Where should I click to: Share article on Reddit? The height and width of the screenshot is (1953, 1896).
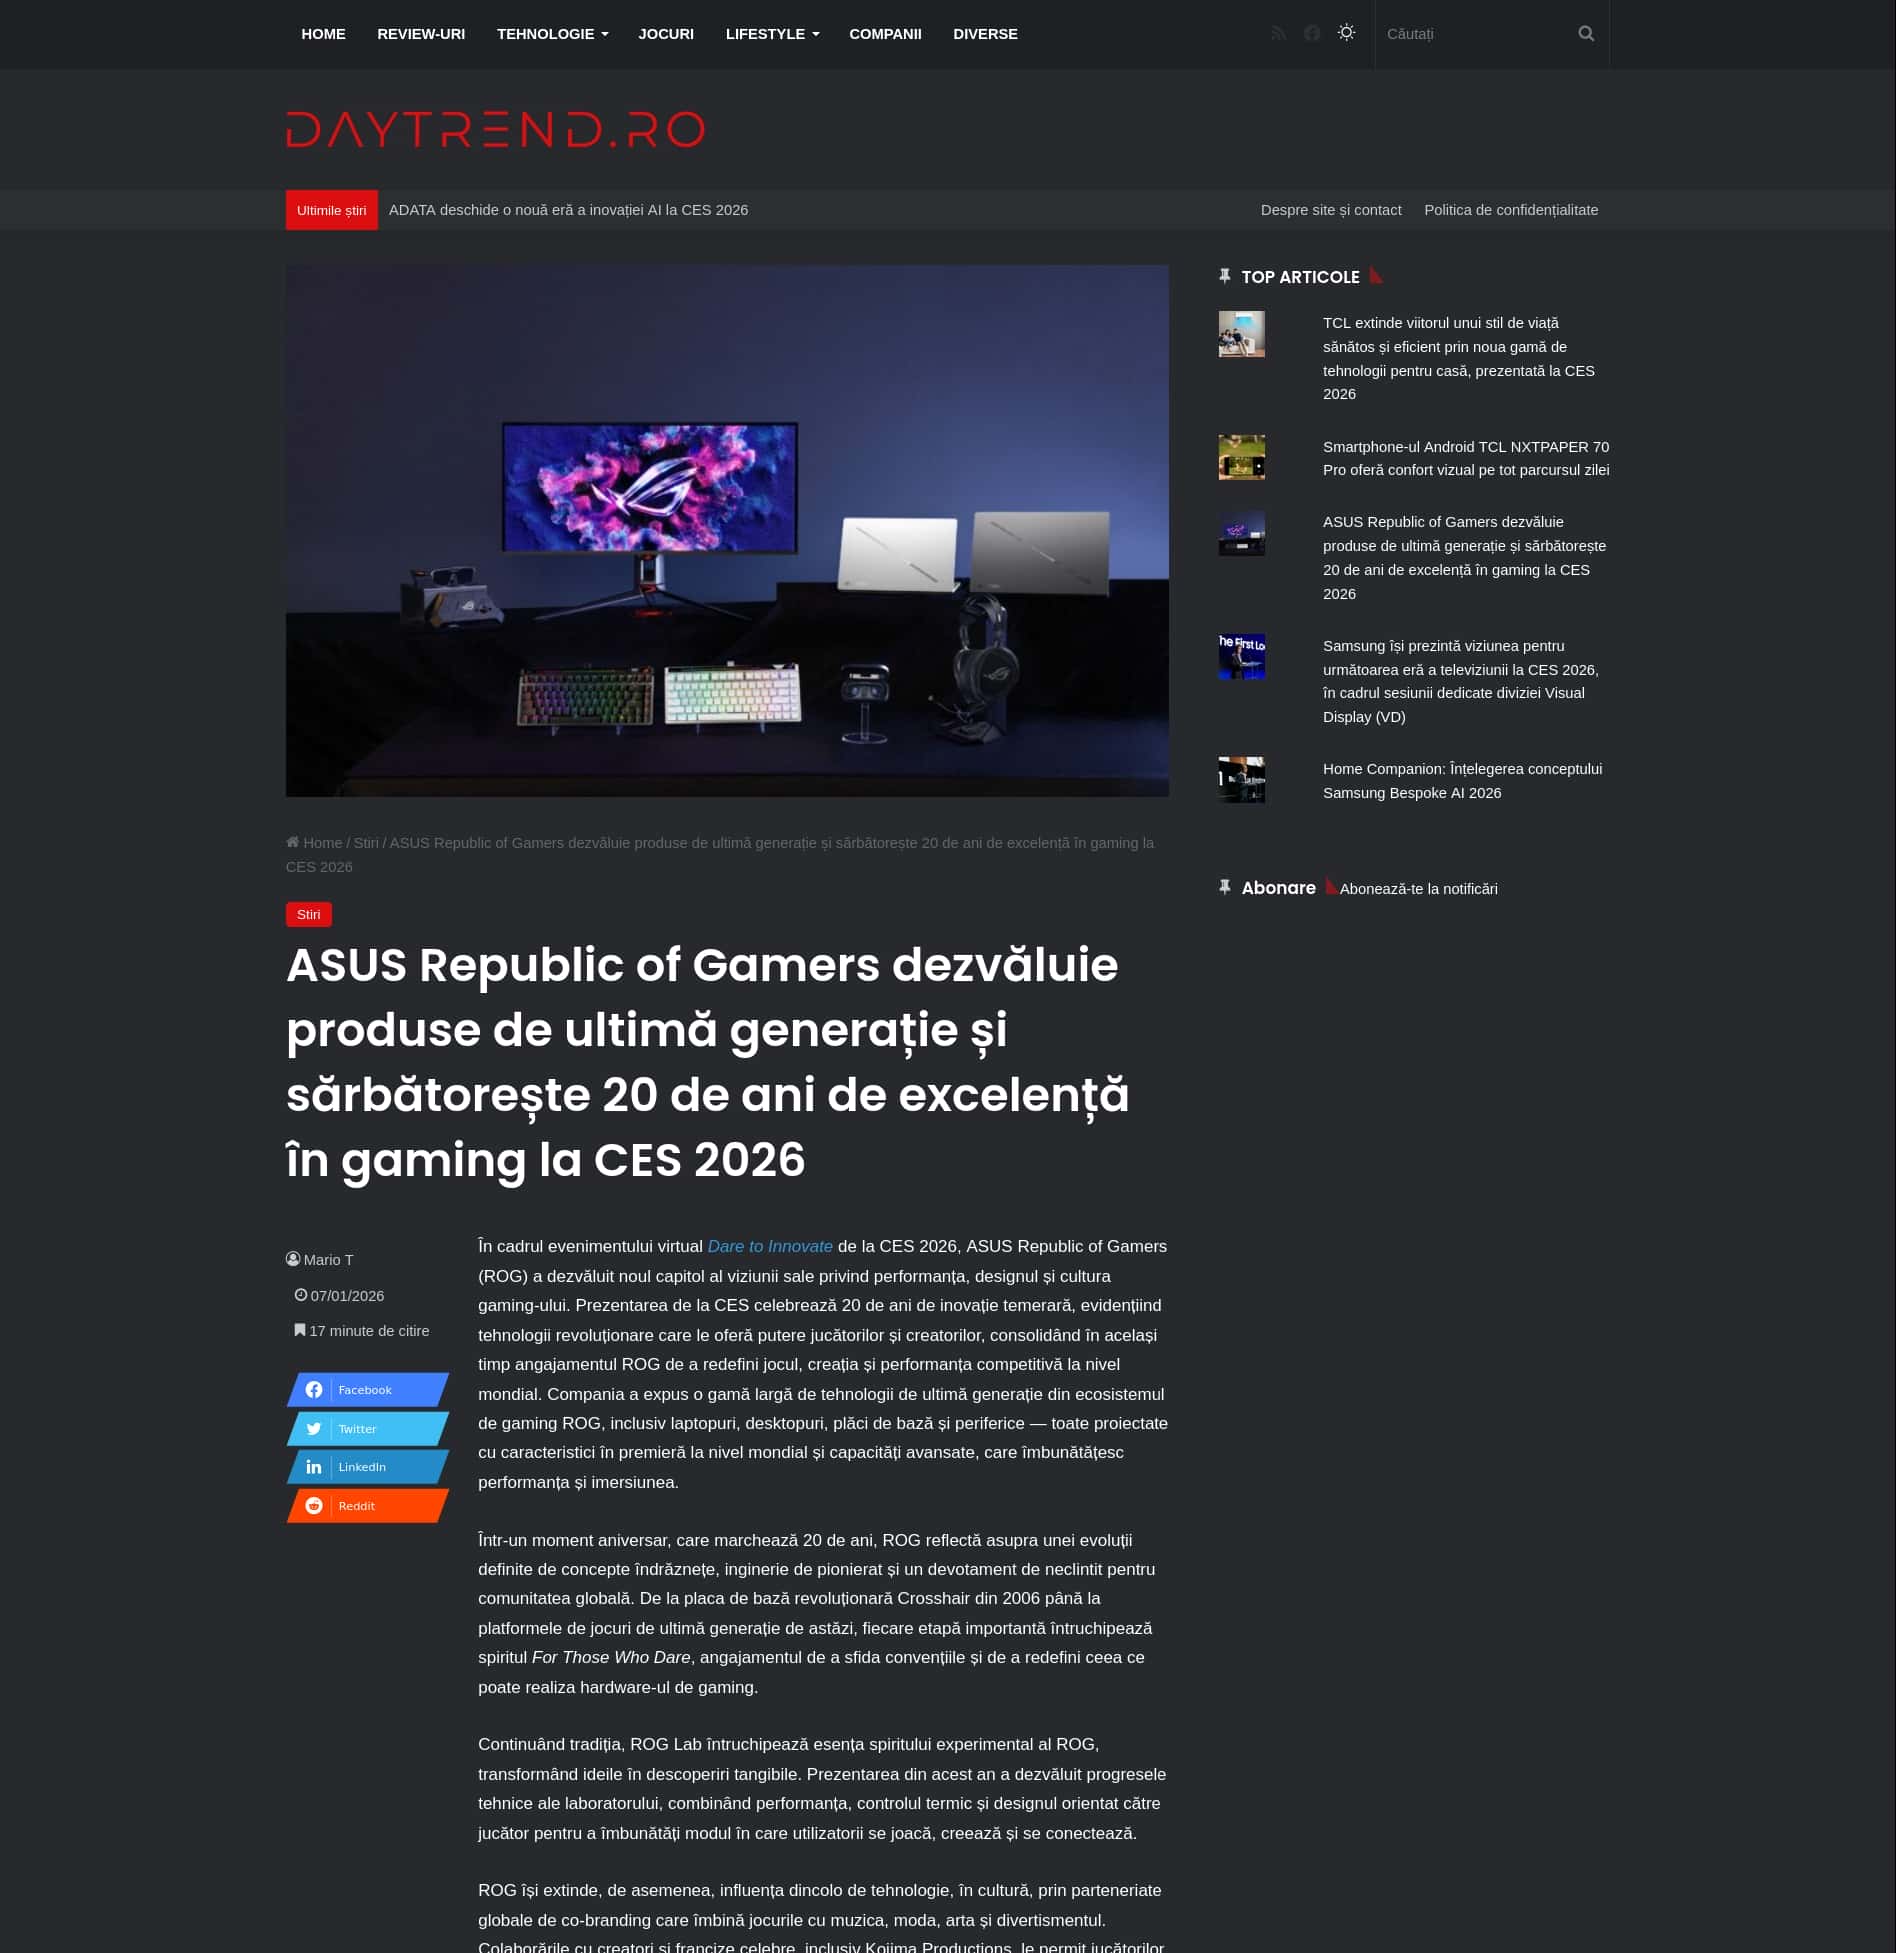367,1506
